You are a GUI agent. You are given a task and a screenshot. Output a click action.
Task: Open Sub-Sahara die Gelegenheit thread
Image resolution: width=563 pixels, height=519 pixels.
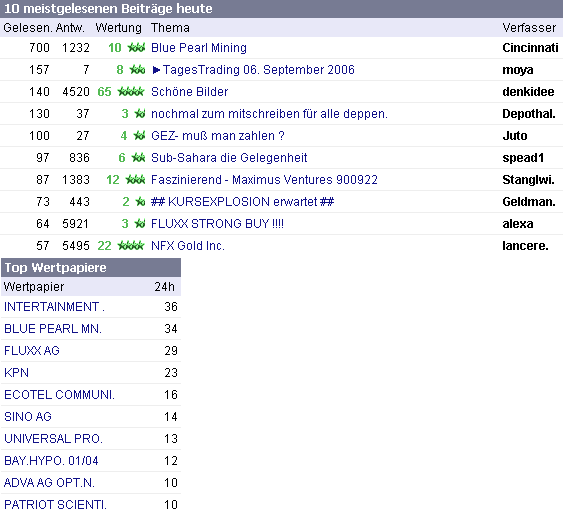(229, 157)
